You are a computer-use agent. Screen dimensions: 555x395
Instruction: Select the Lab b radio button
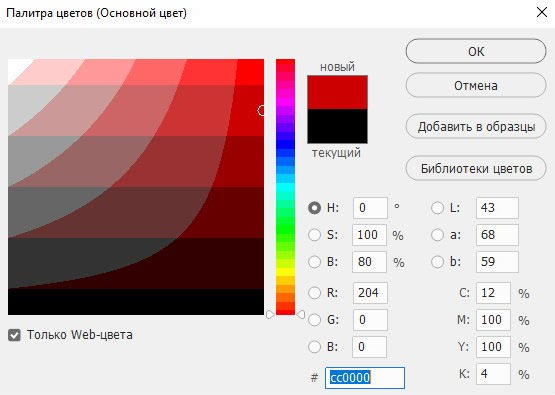click(x=437, y=262)
